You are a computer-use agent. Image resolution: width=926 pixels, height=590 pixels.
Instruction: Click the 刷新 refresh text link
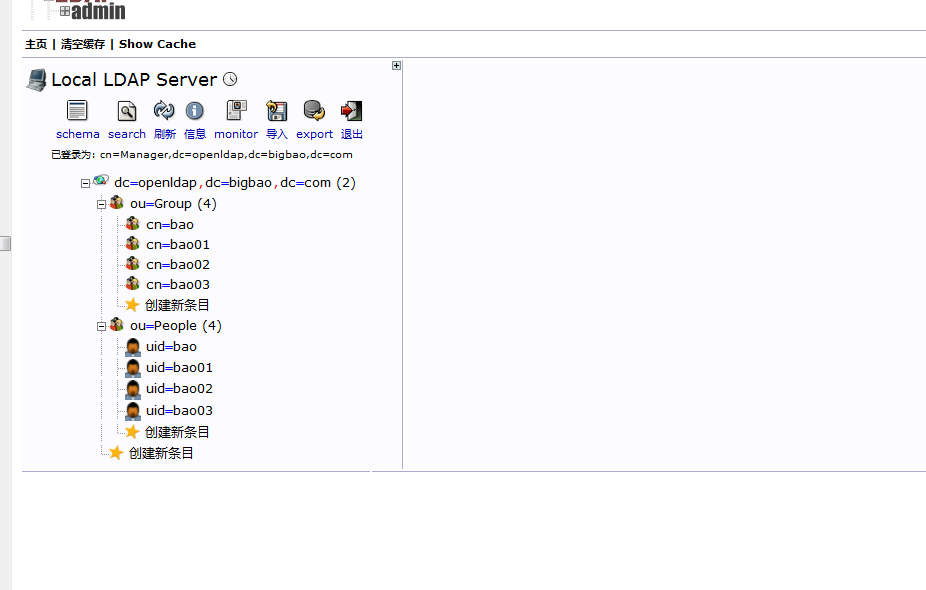[164, 134]
